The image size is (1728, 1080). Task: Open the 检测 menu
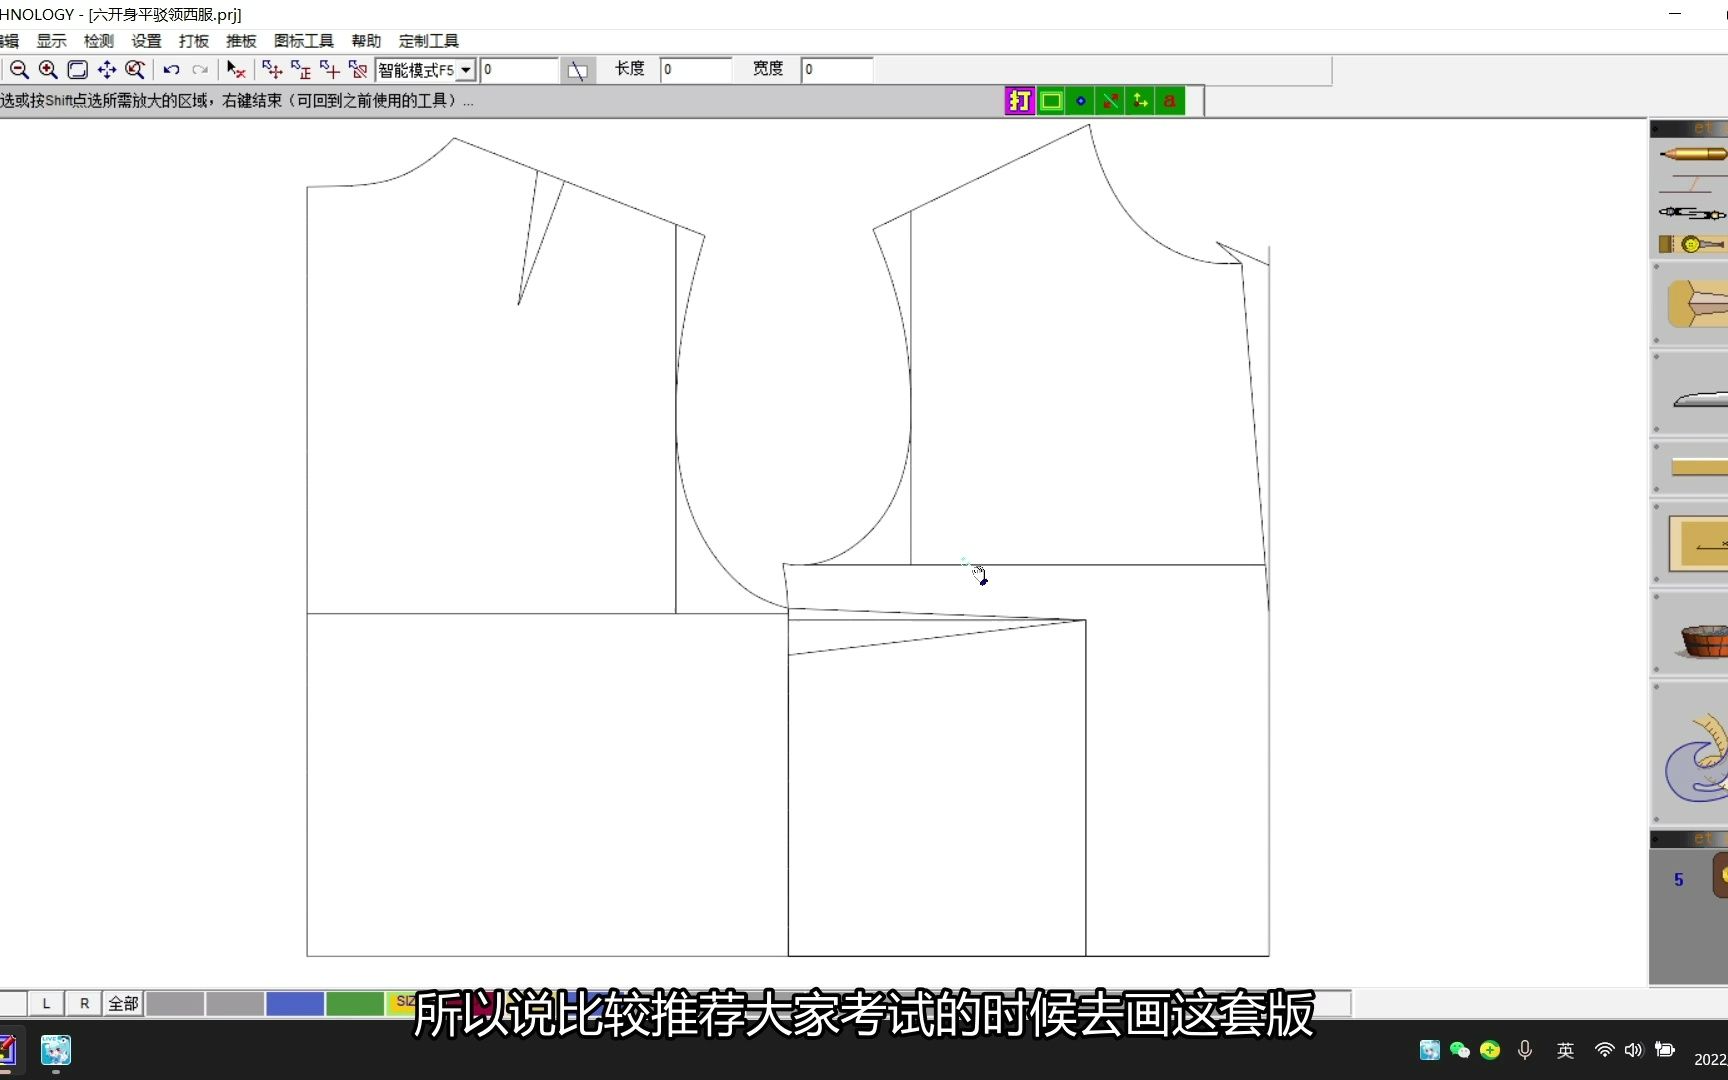point(99,41)
